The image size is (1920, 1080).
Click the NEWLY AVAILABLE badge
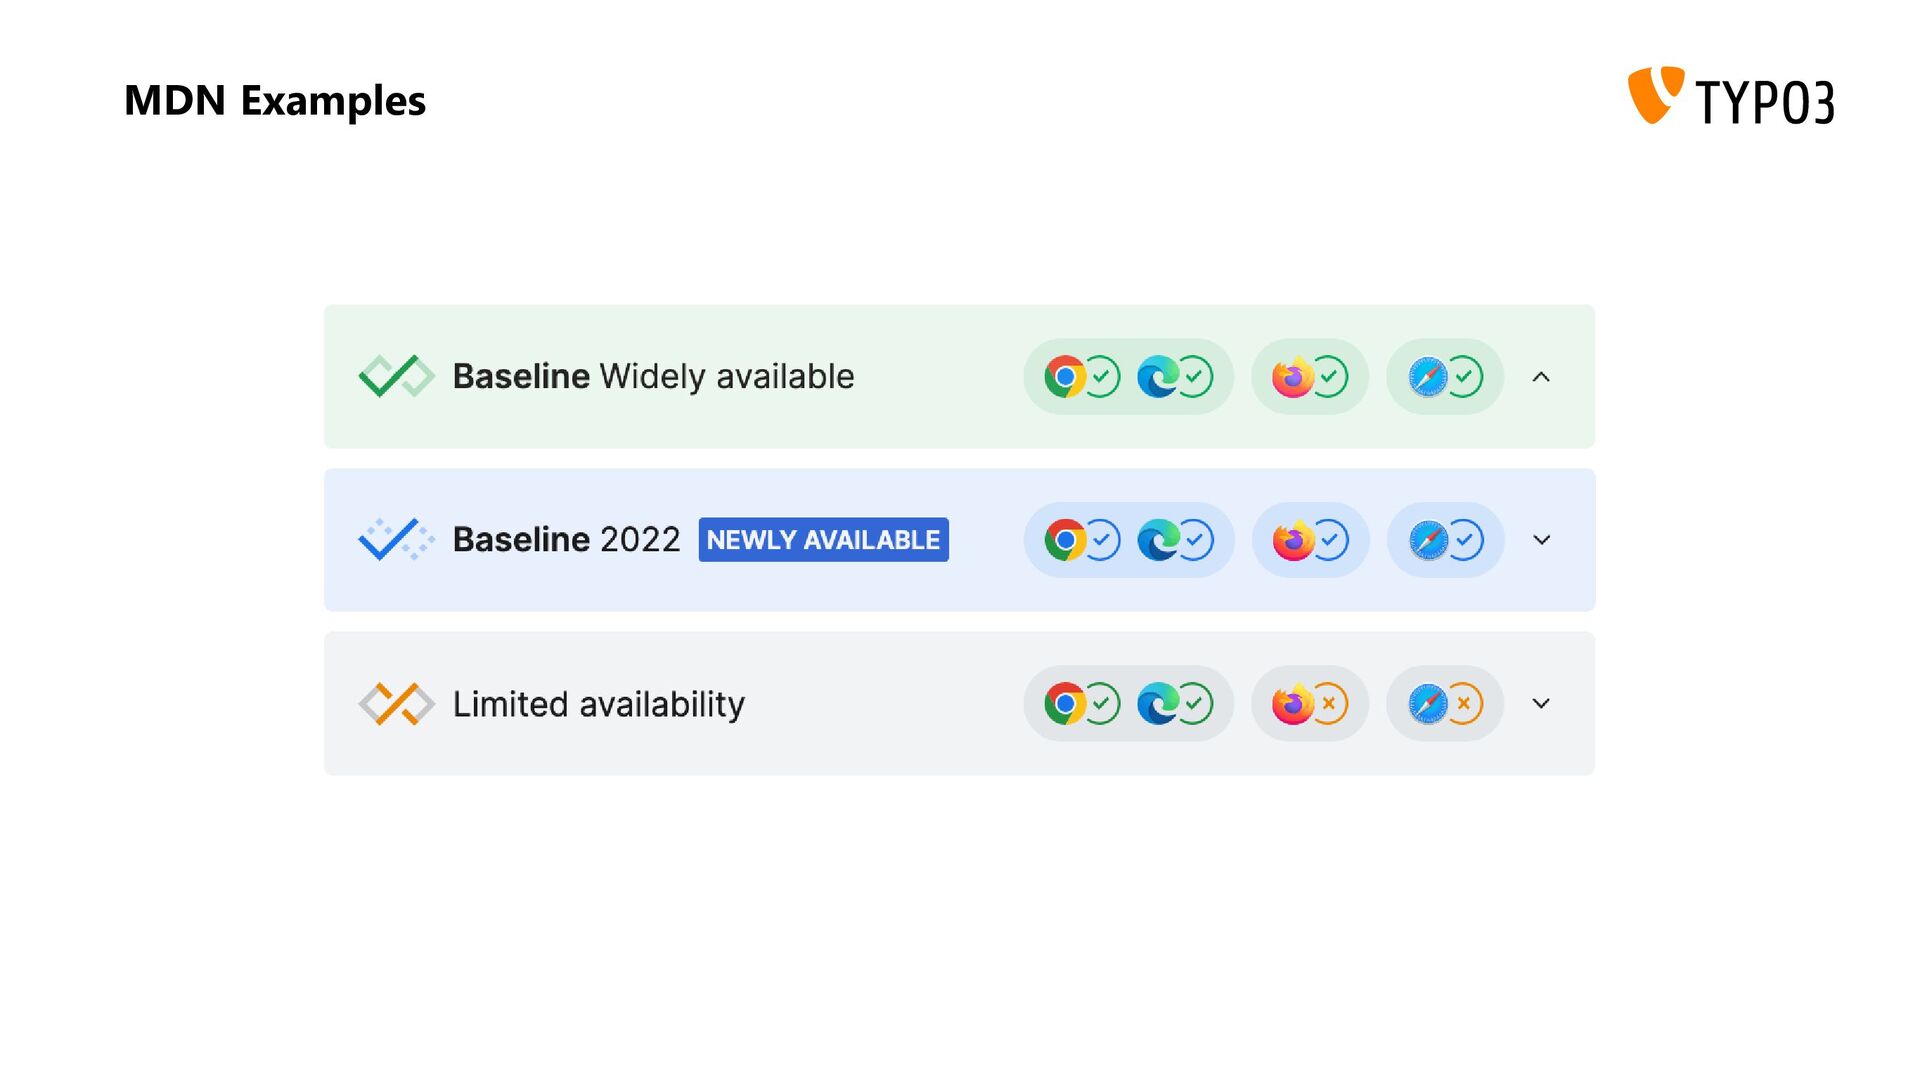tap(823, 540)
